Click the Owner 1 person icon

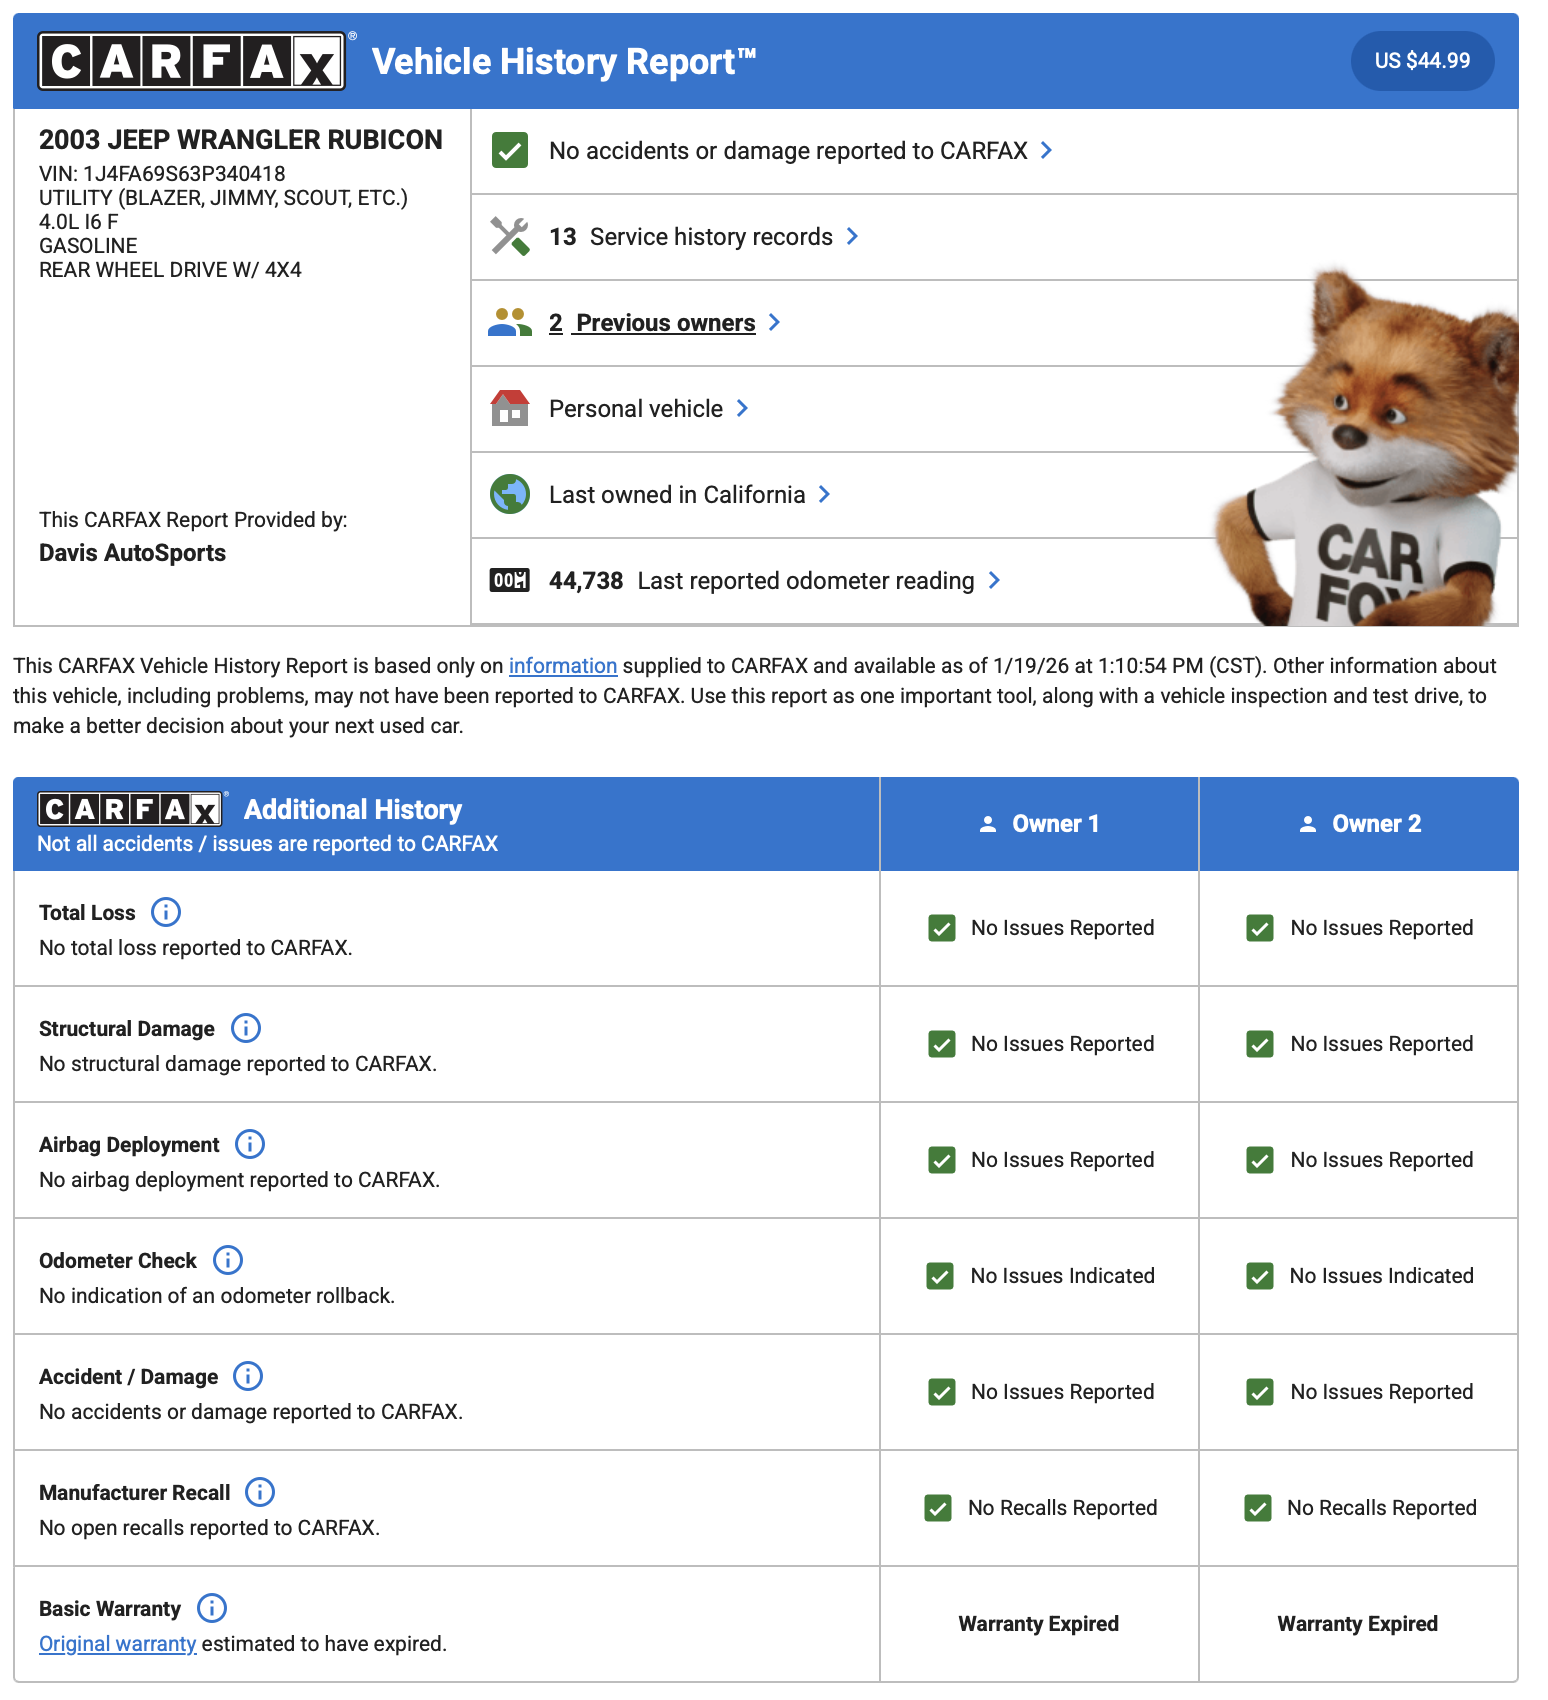point(988,824)
